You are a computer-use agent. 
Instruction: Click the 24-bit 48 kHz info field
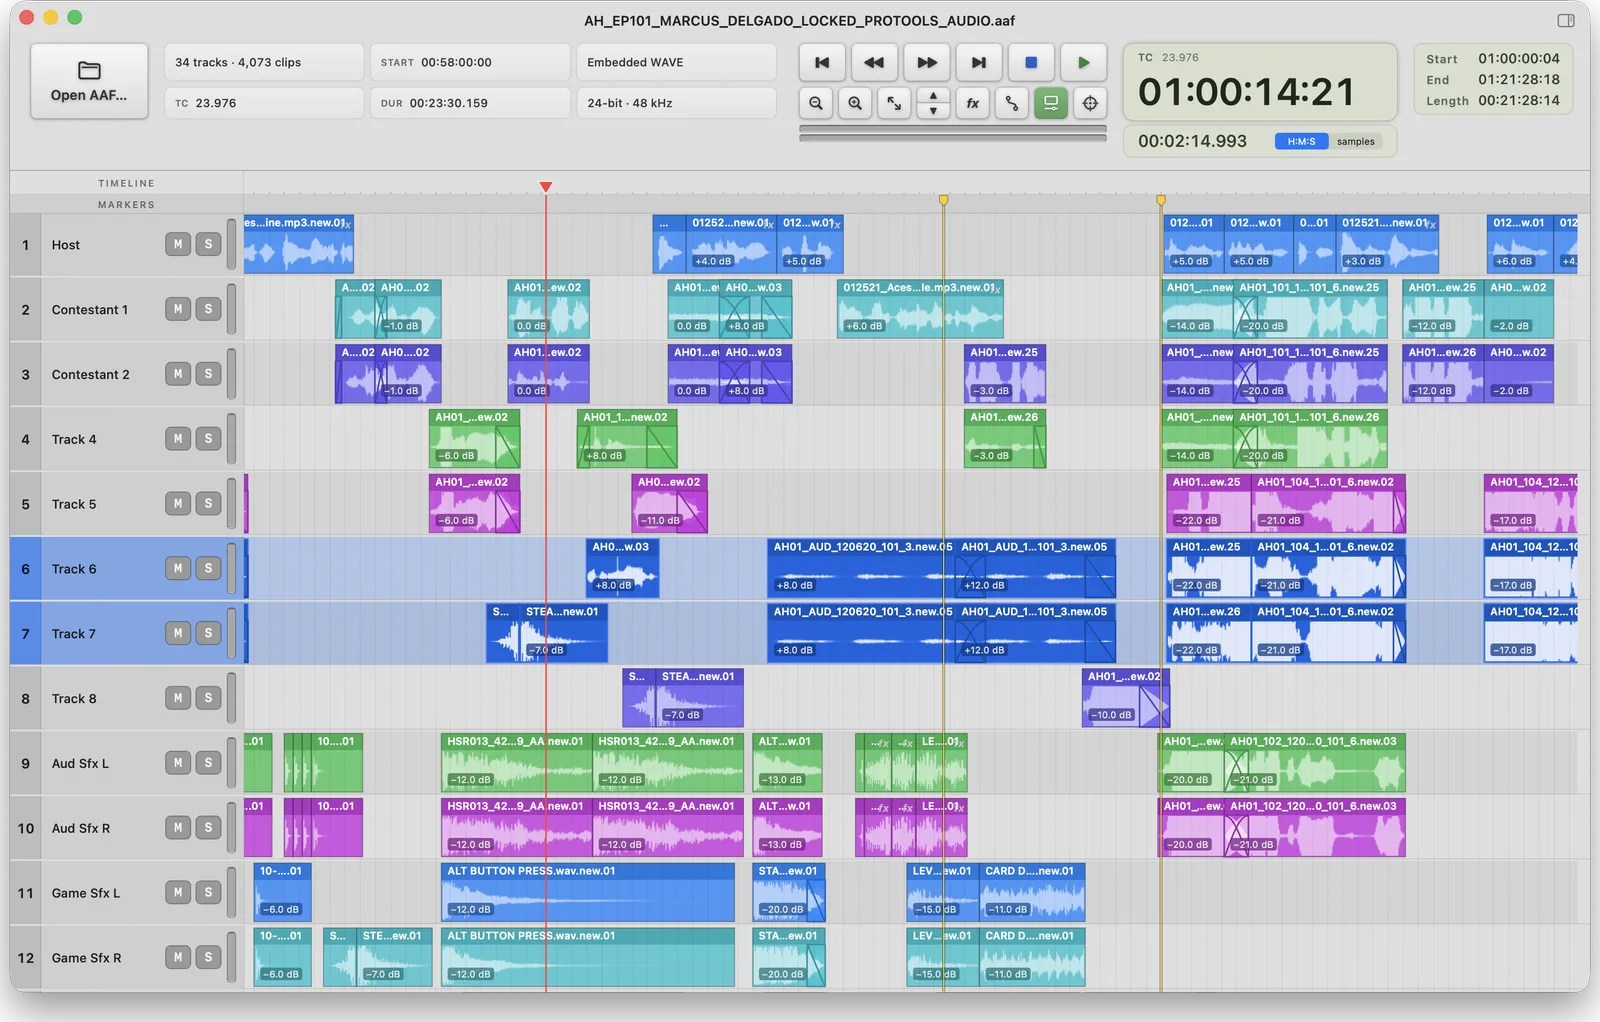coord(676,103)
